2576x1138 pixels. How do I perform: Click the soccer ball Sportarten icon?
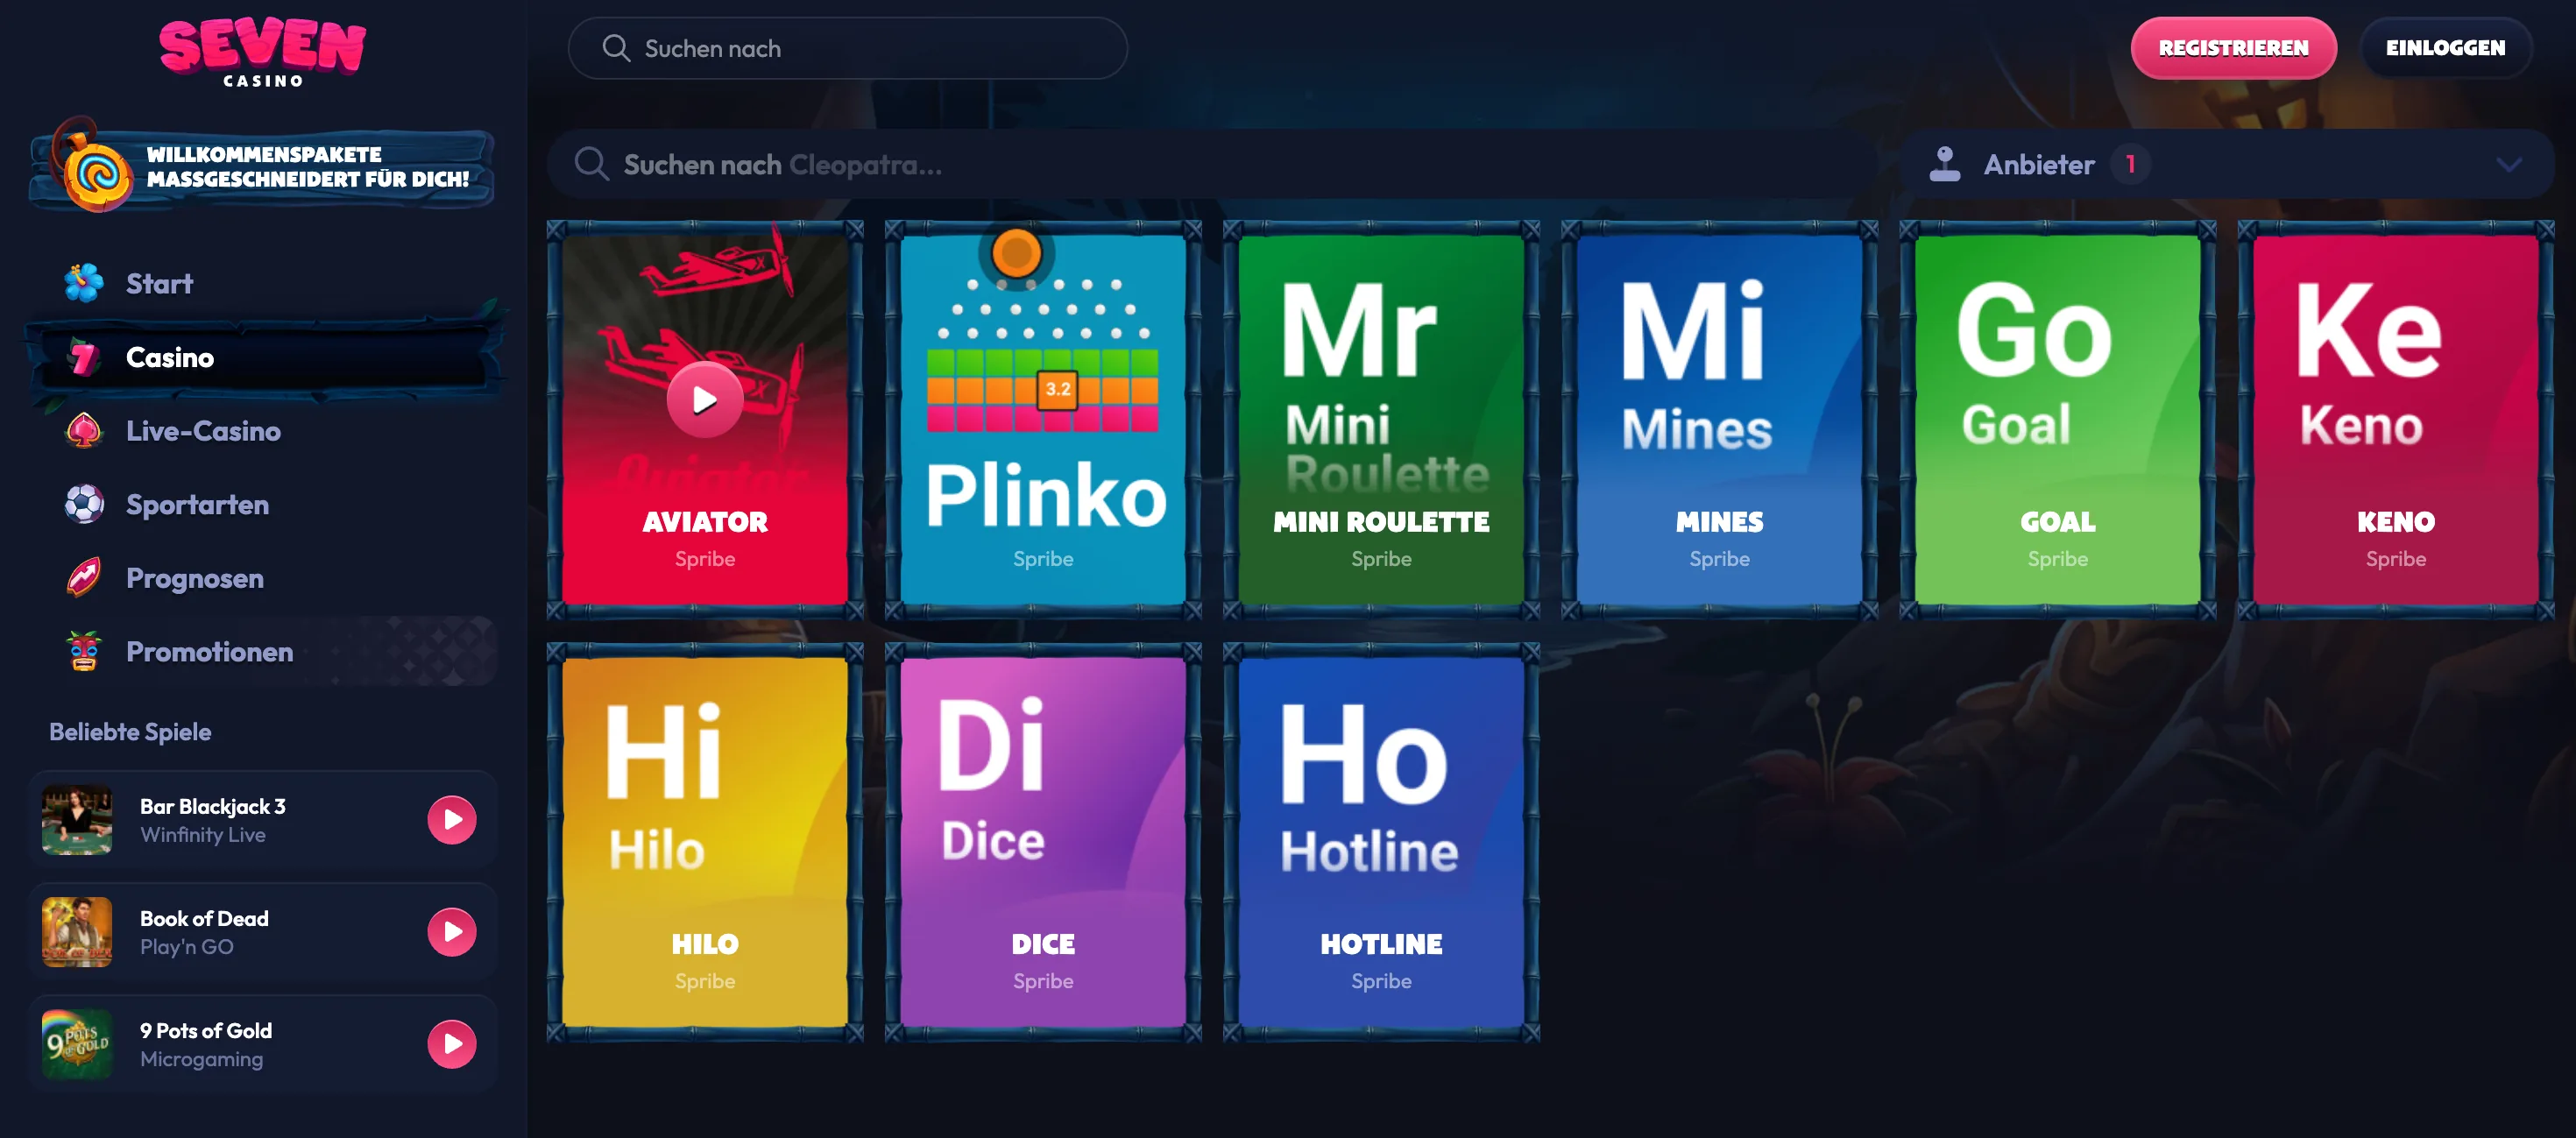coord(84,504)
